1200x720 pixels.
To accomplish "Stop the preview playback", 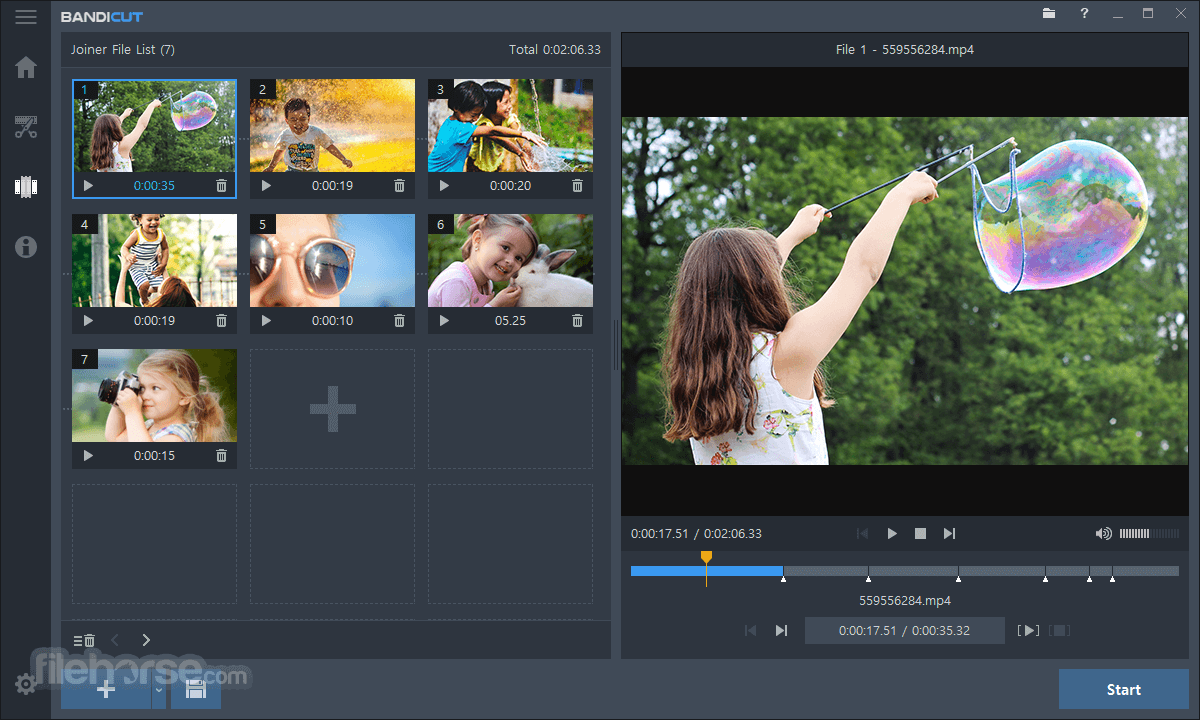I will pos(920,534).
